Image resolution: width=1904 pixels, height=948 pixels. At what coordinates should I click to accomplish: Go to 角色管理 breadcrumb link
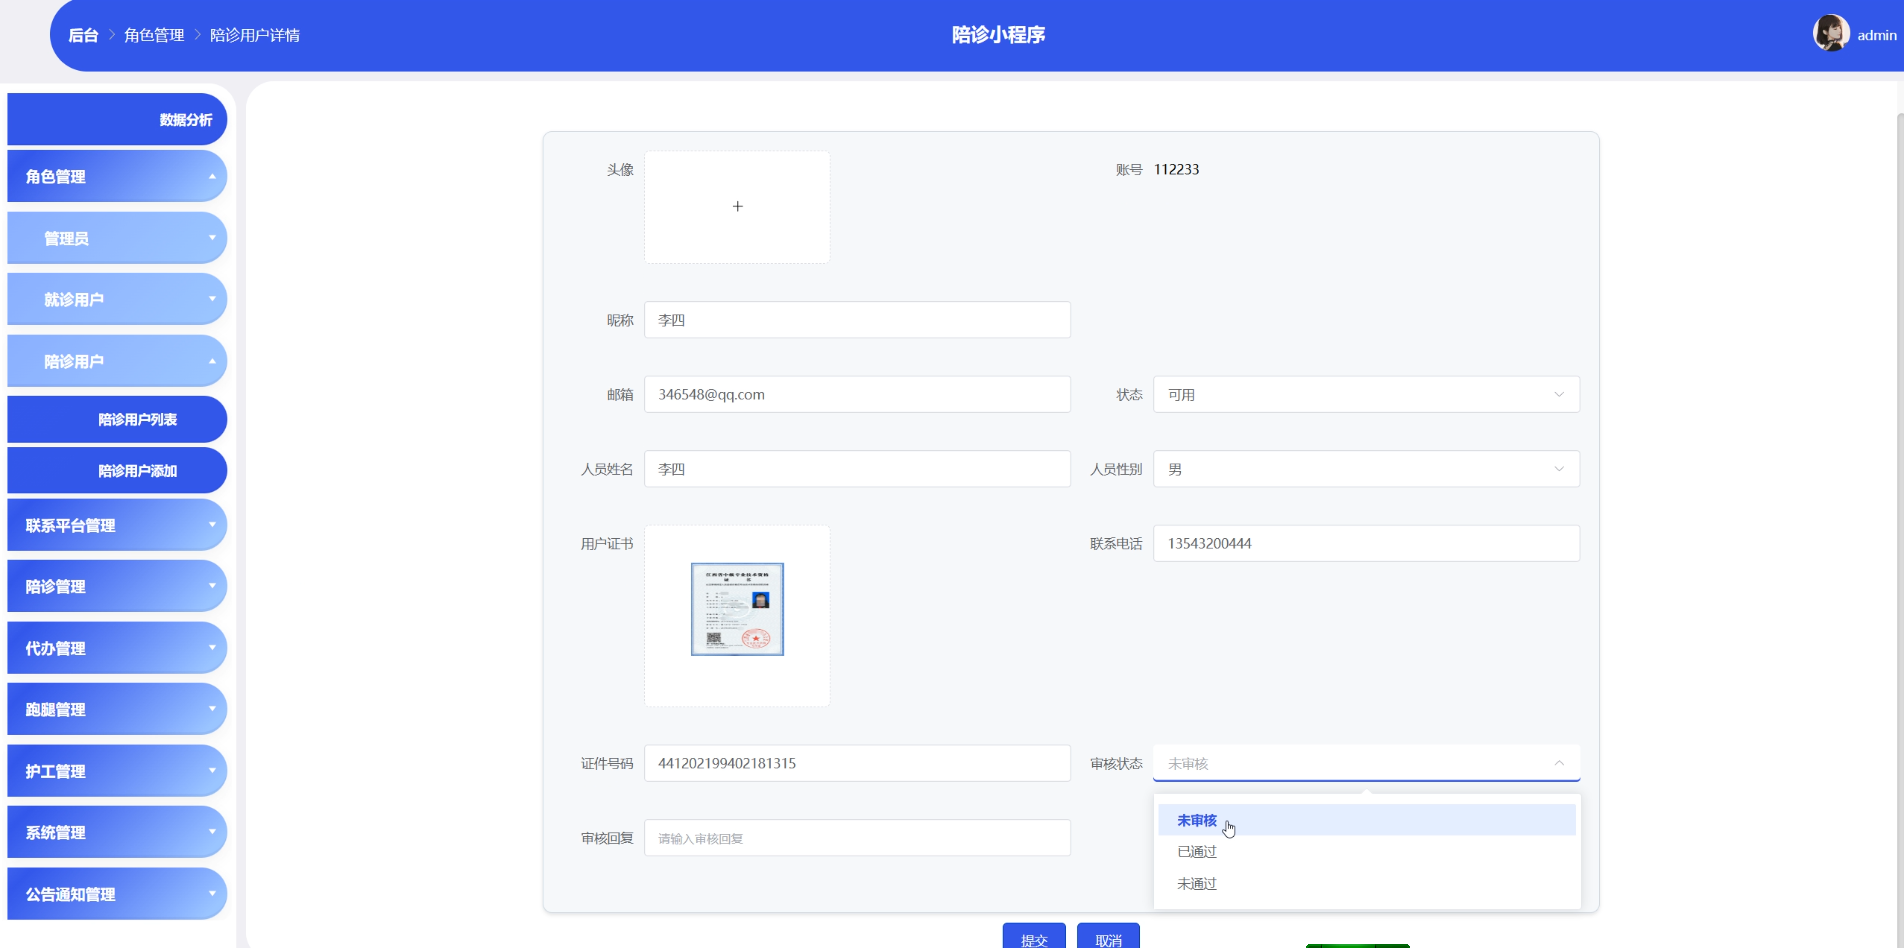pos(154,35)
